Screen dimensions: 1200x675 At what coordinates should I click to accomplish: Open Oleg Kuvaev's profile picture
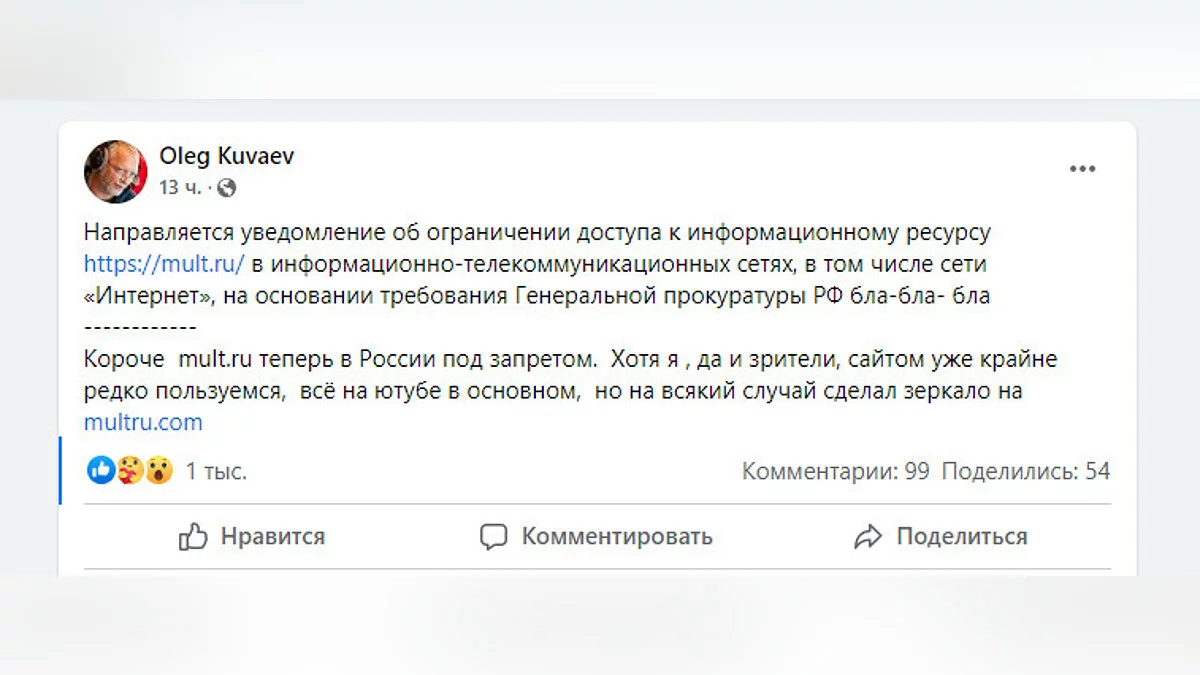(x=116, y=171)
